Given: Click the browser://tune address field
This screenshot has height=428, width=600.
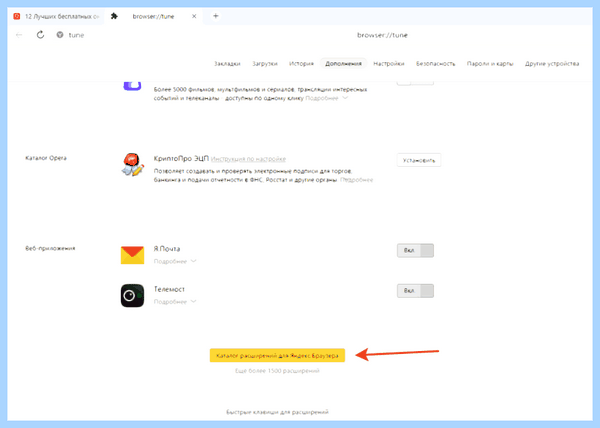Looking at the screenshot, I should click(x=382, y=35).
